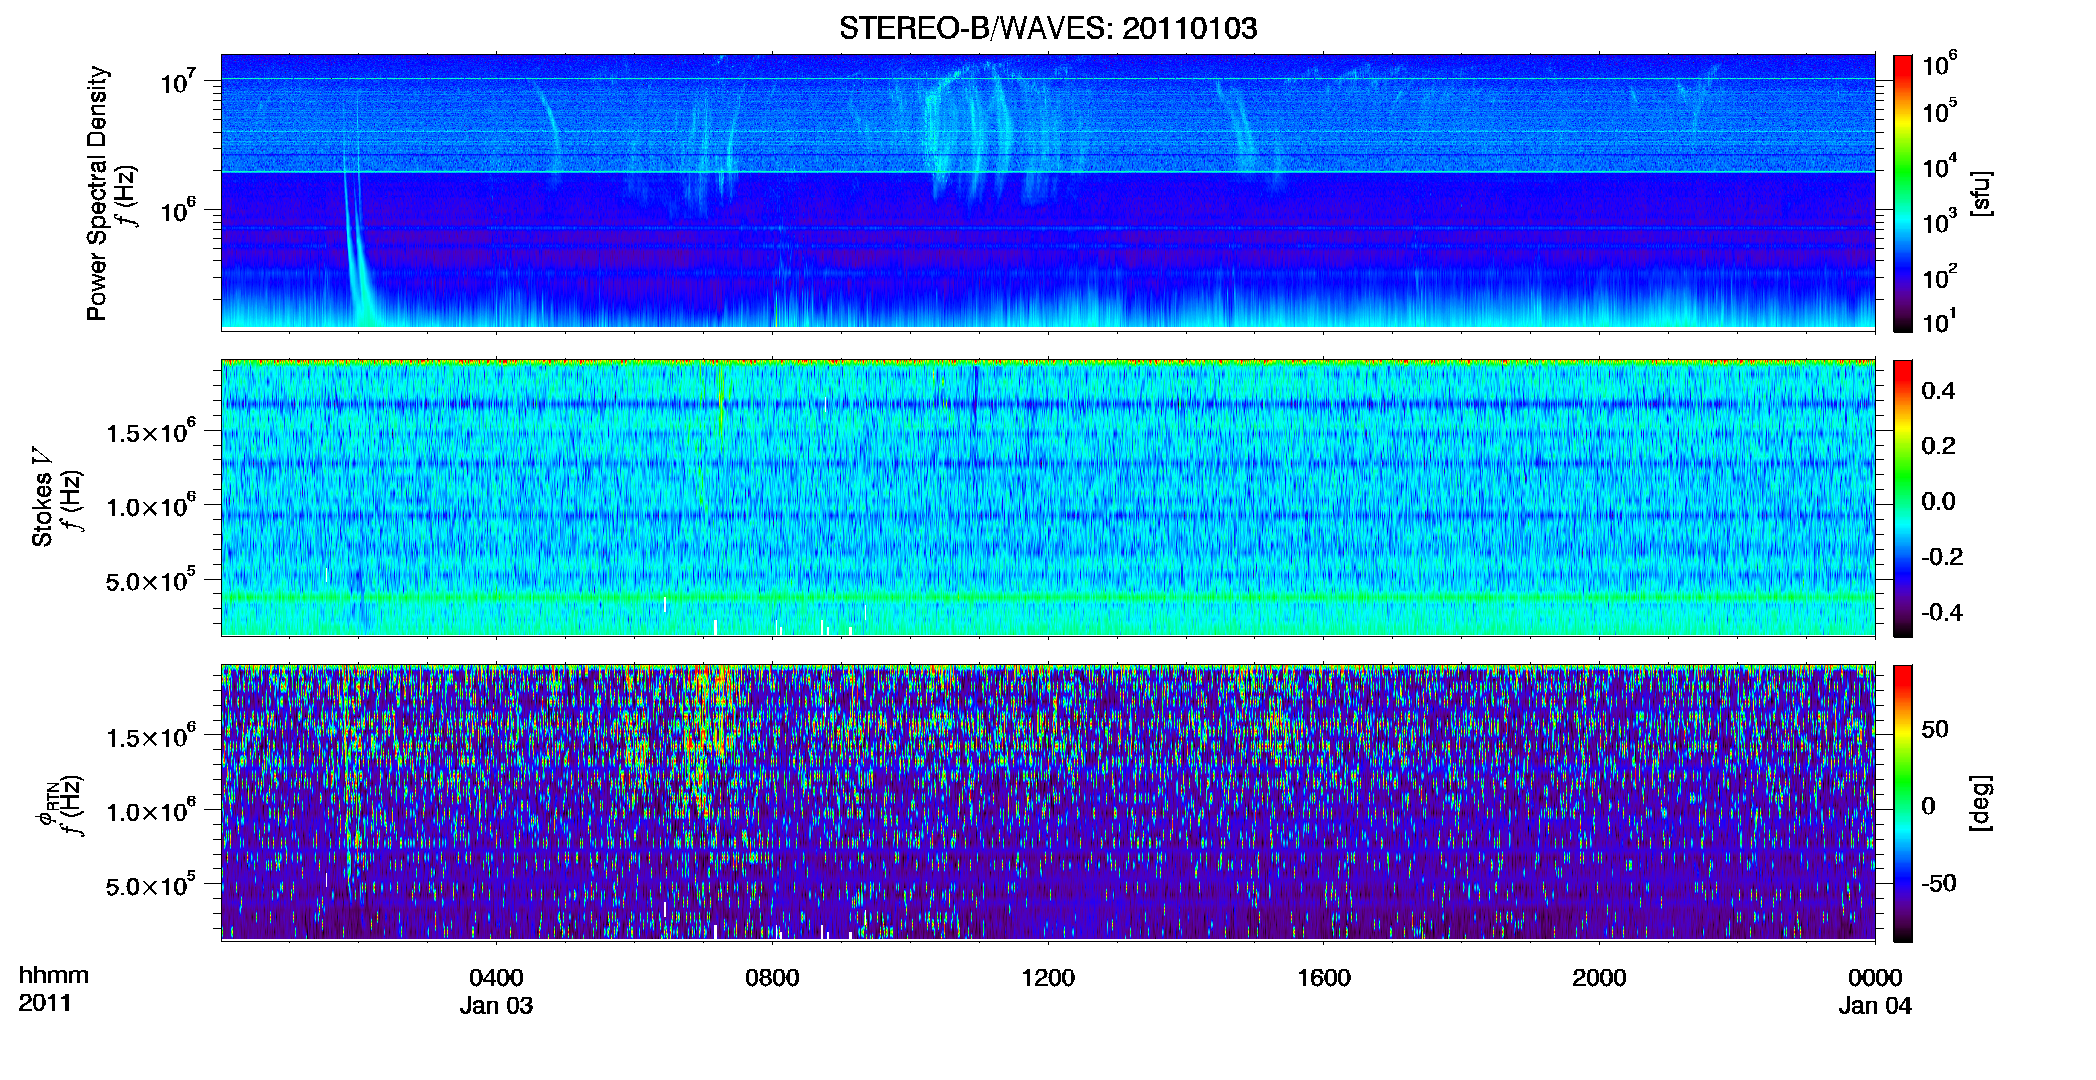This screenshot has width=2096, height=1080.
Task: Click the 2011 year label at bottom left
Action: click(x=45, y=1003)
